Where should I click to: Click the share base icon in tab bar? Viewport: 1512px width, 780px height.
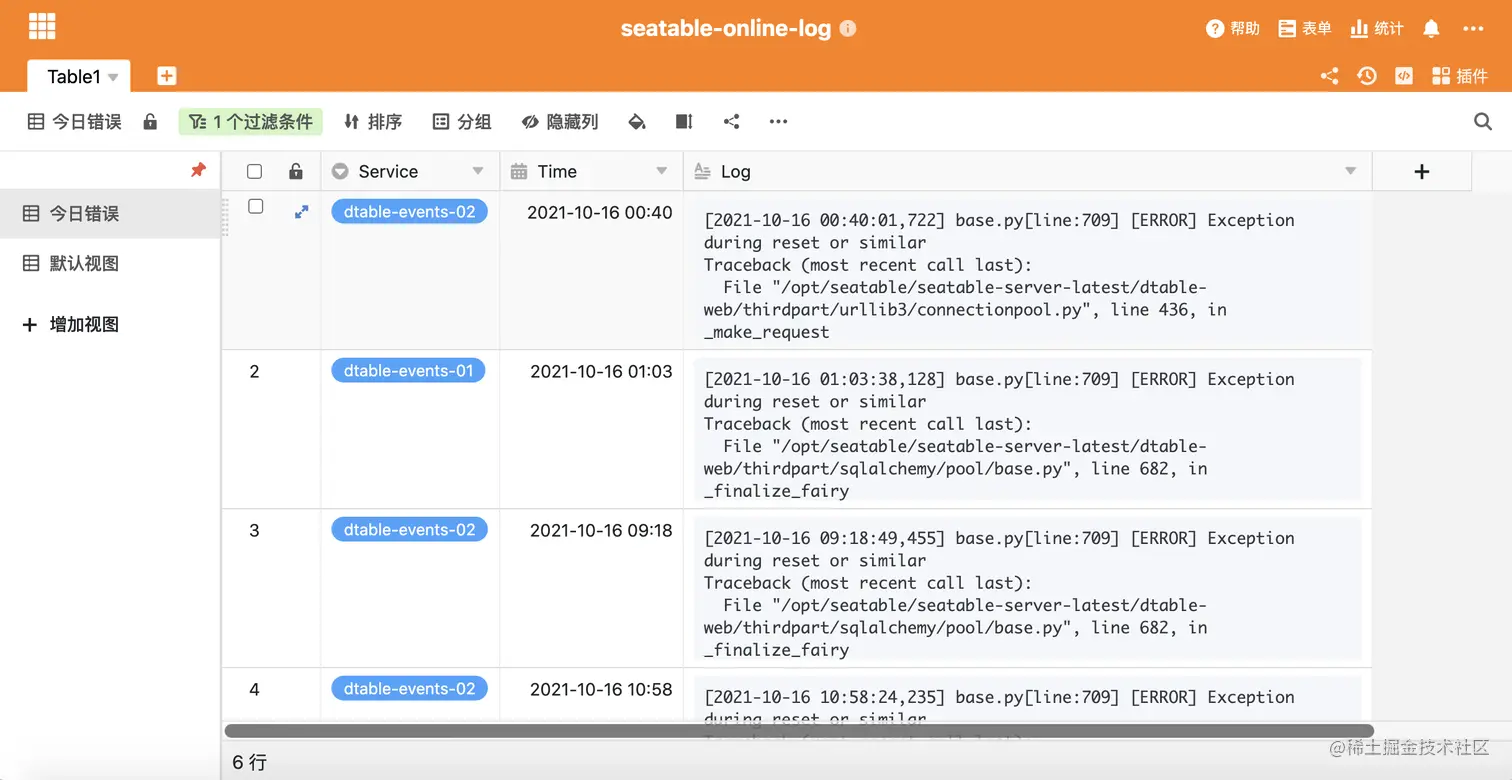click(1329, 76)
